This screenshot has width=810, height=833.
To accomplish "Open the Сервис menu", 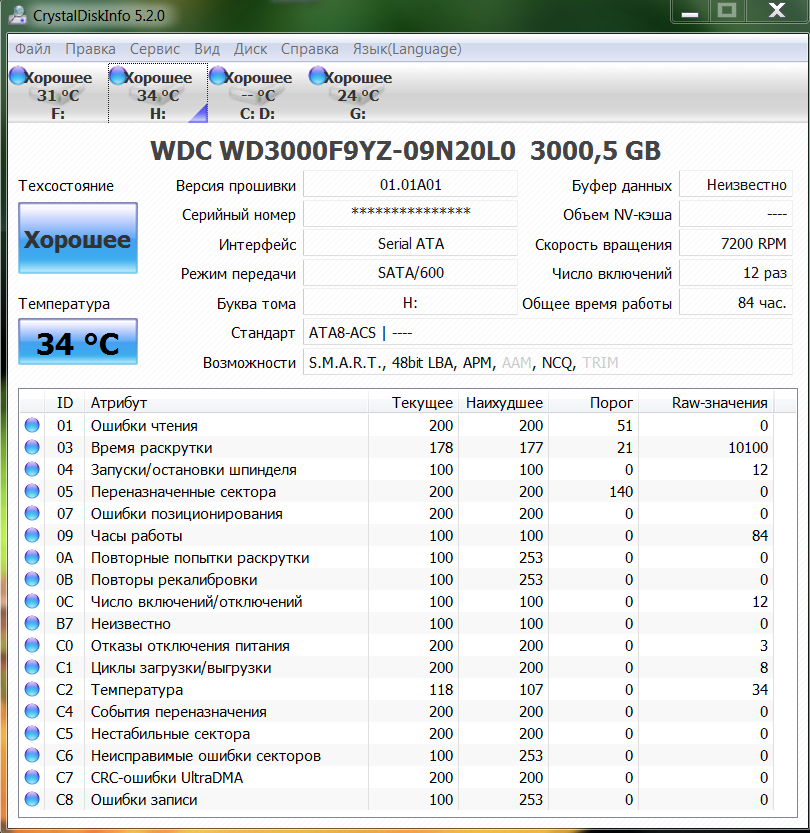I will click(x=155, y=49).
